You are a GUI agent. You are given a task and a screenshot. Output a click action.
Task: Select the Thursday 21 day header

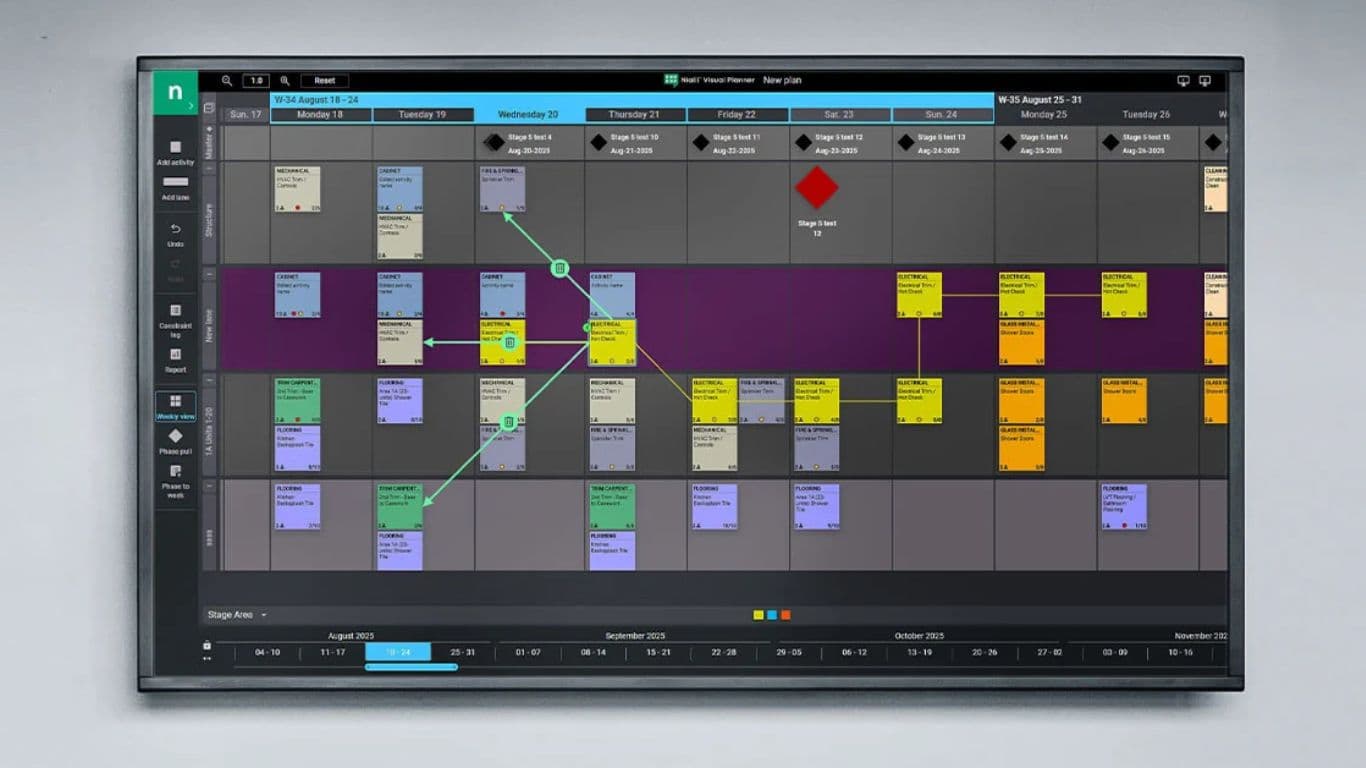coord(634,115)
